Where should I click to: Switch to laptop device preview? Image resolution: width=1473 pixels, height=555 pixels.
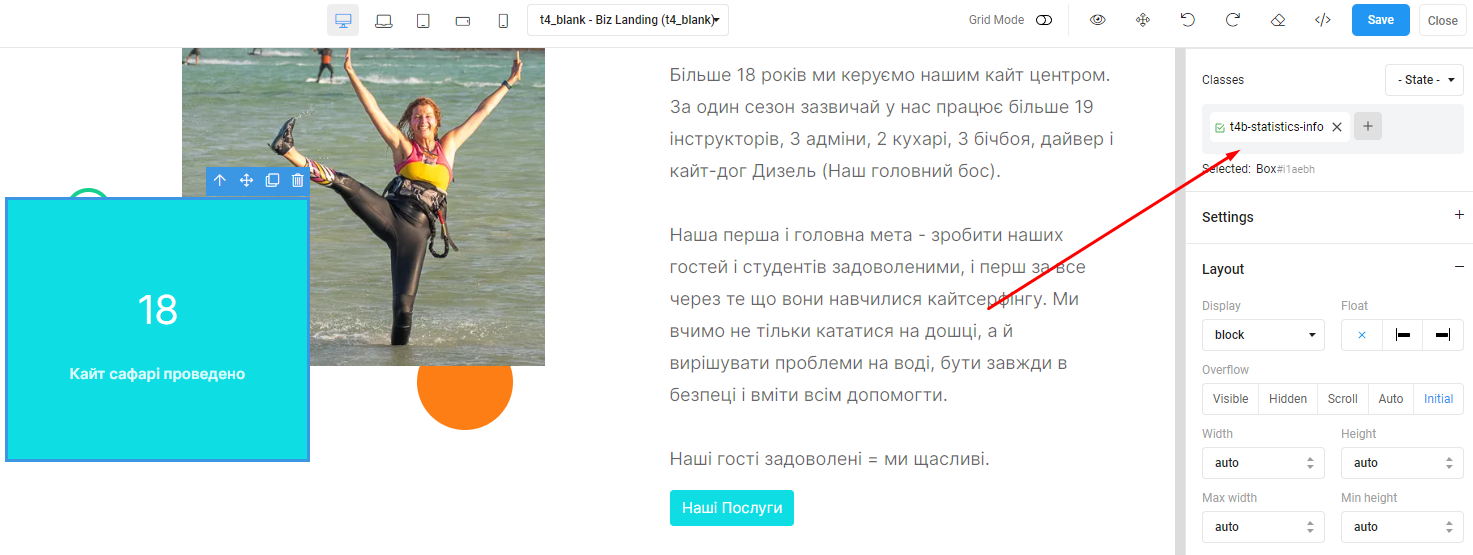pos(383,20)
